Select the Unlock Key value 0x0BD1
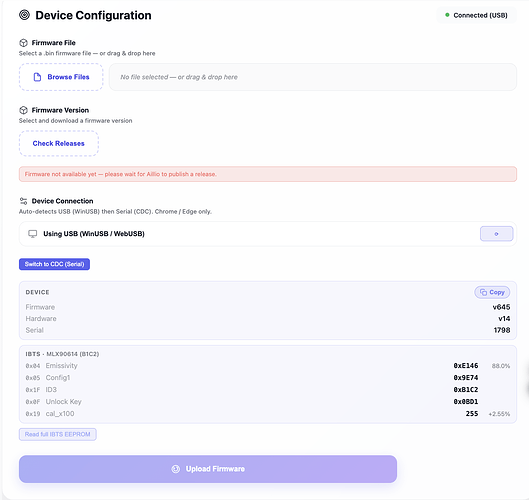The width and height of the screenshot is (529, 500). tap(466, 401)
